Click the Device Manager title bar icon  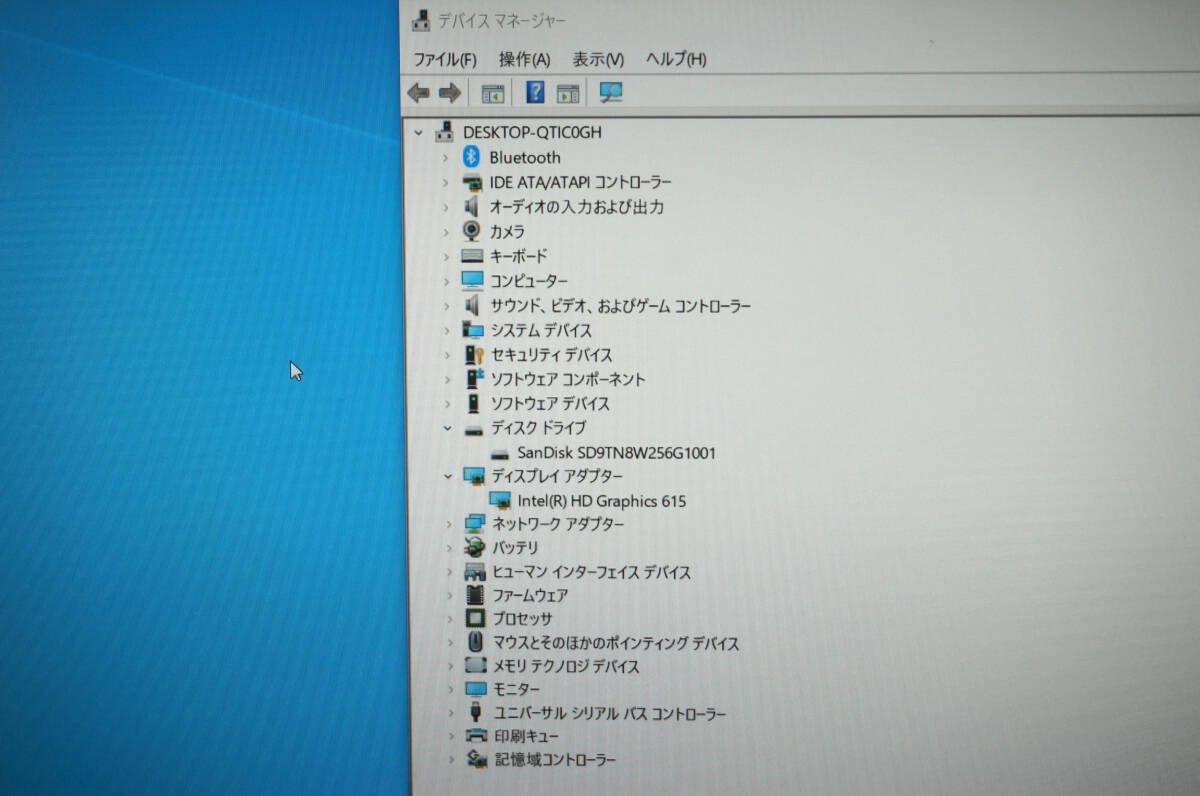(423, 19)
